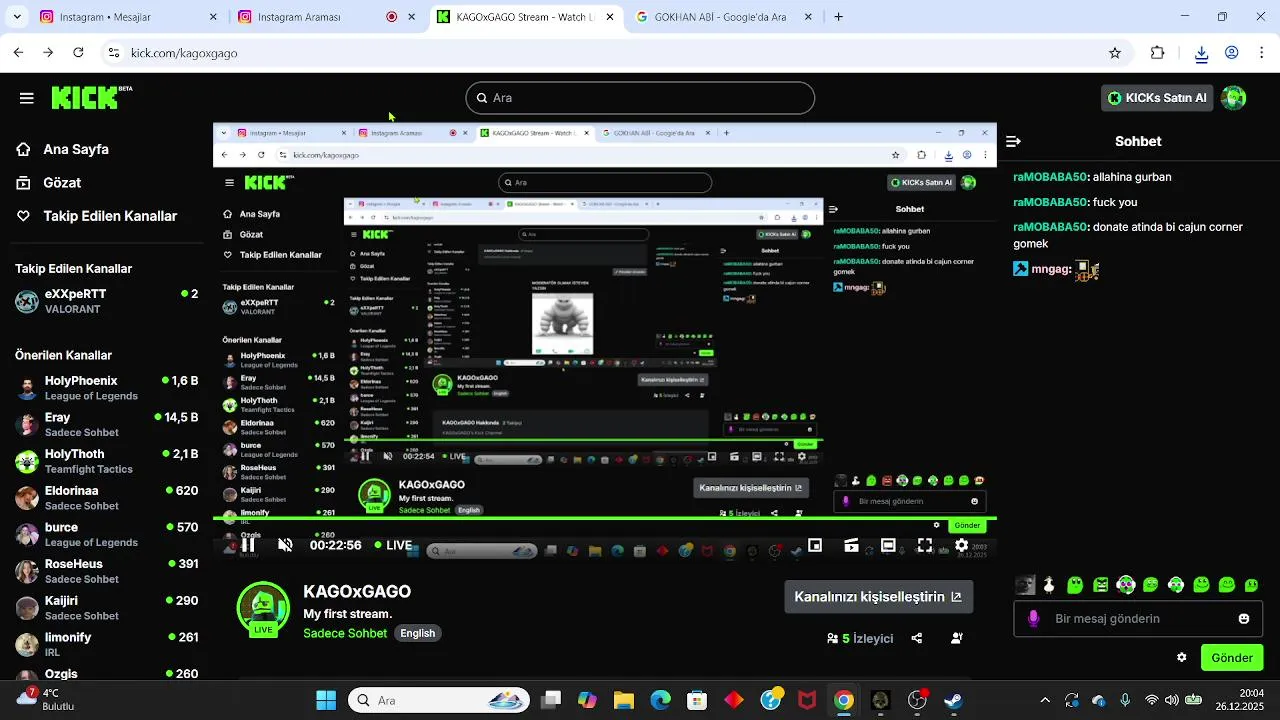This screenshot has width=1280, height=720.
Task: Click the follow-user icon beside share
Action: coord(957,638)
